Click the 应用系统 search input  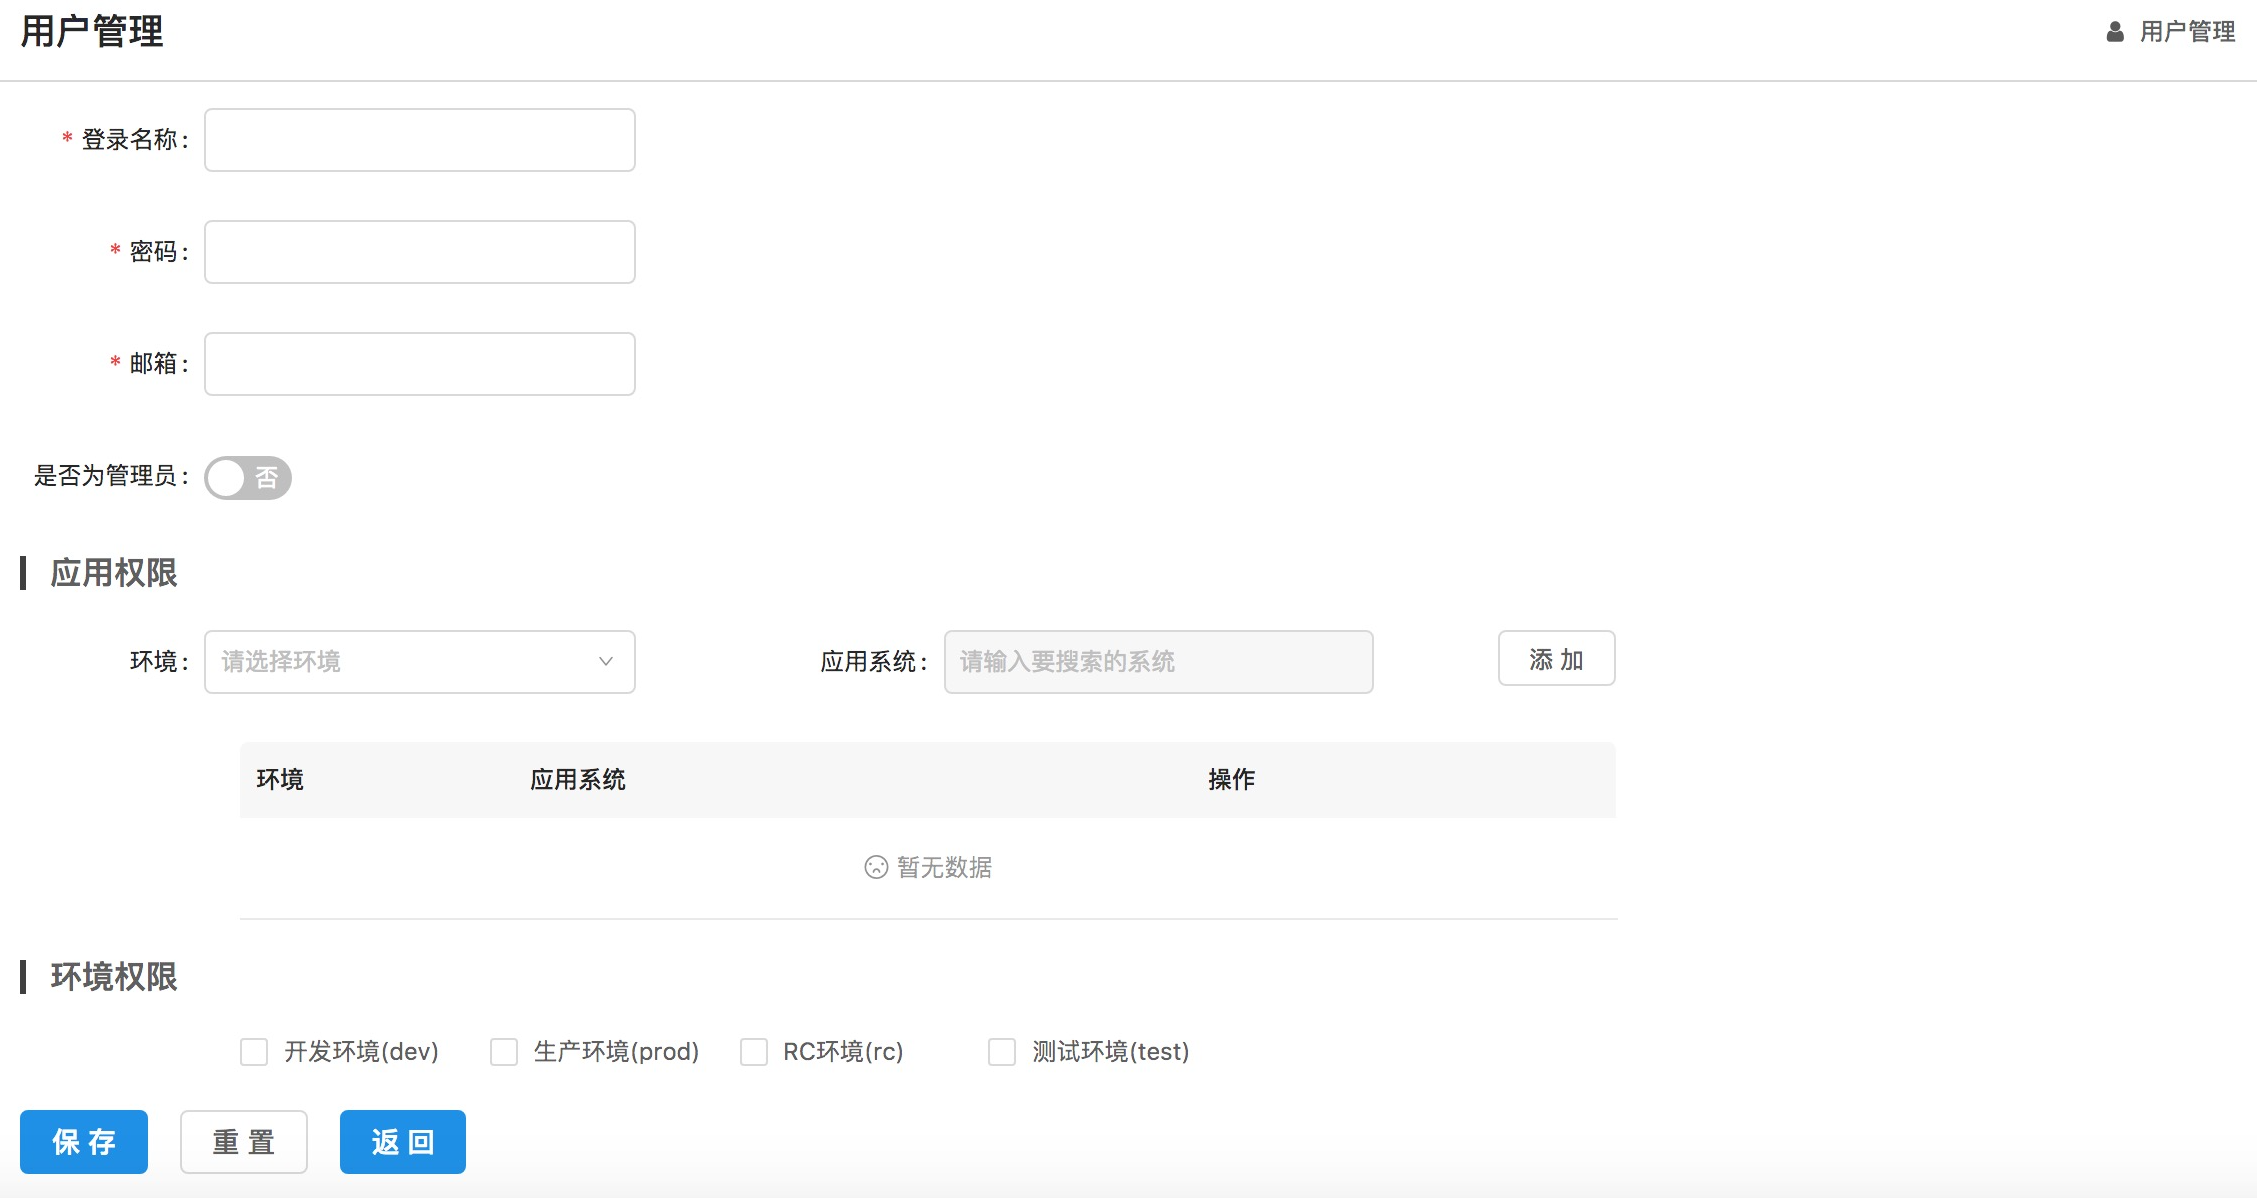click(x=1158, y=661)
